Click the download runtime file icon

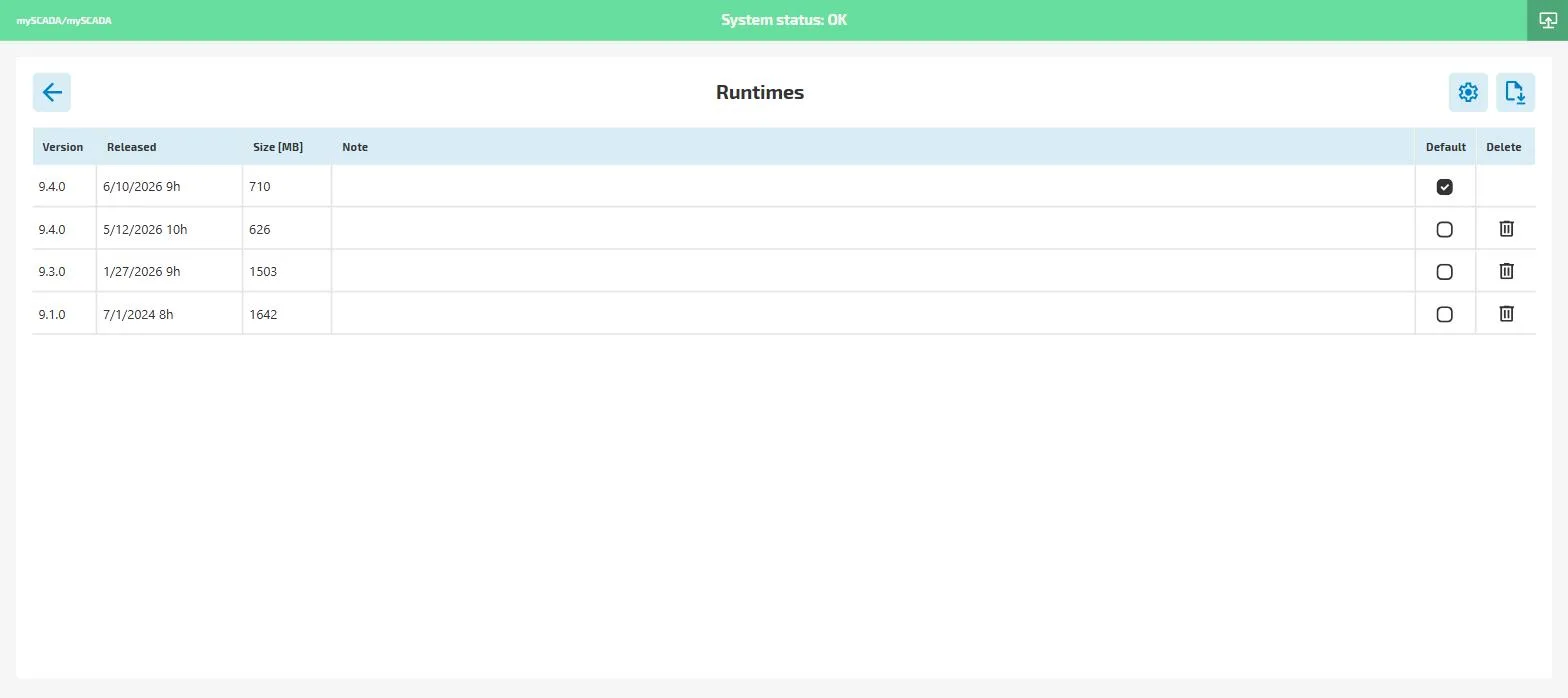(x=1515, y=92)
